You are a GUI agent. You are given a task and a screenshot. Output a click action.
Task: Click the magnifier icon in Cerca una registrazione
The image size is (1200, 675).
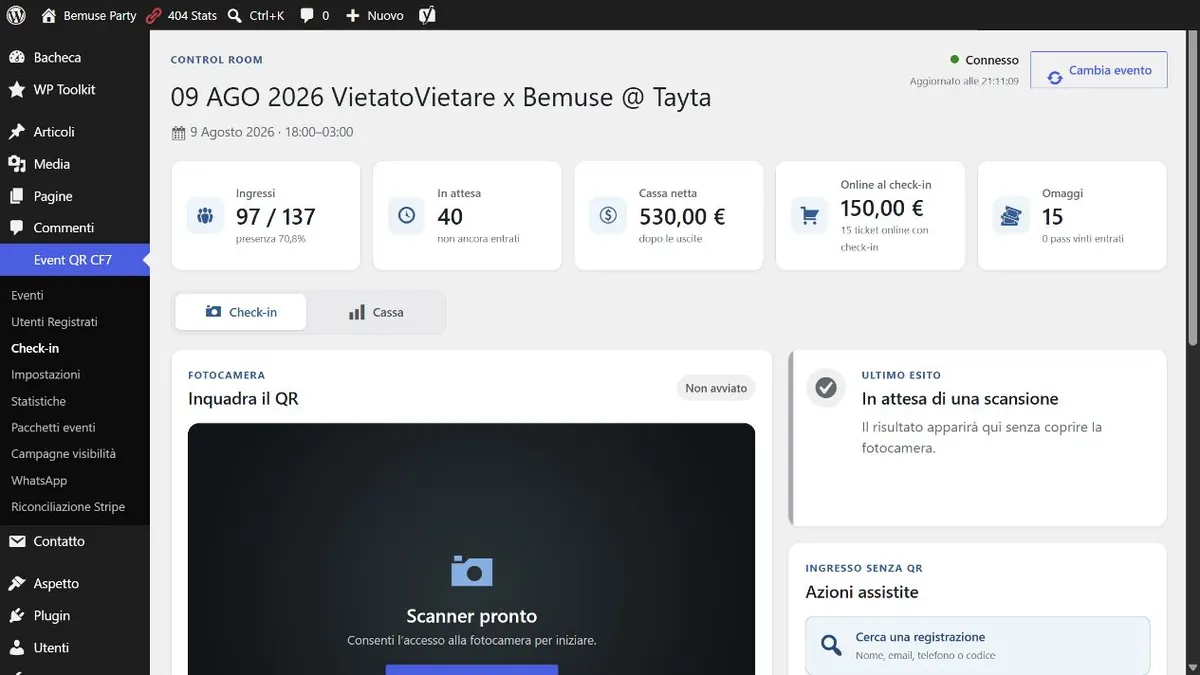(831, 646)
